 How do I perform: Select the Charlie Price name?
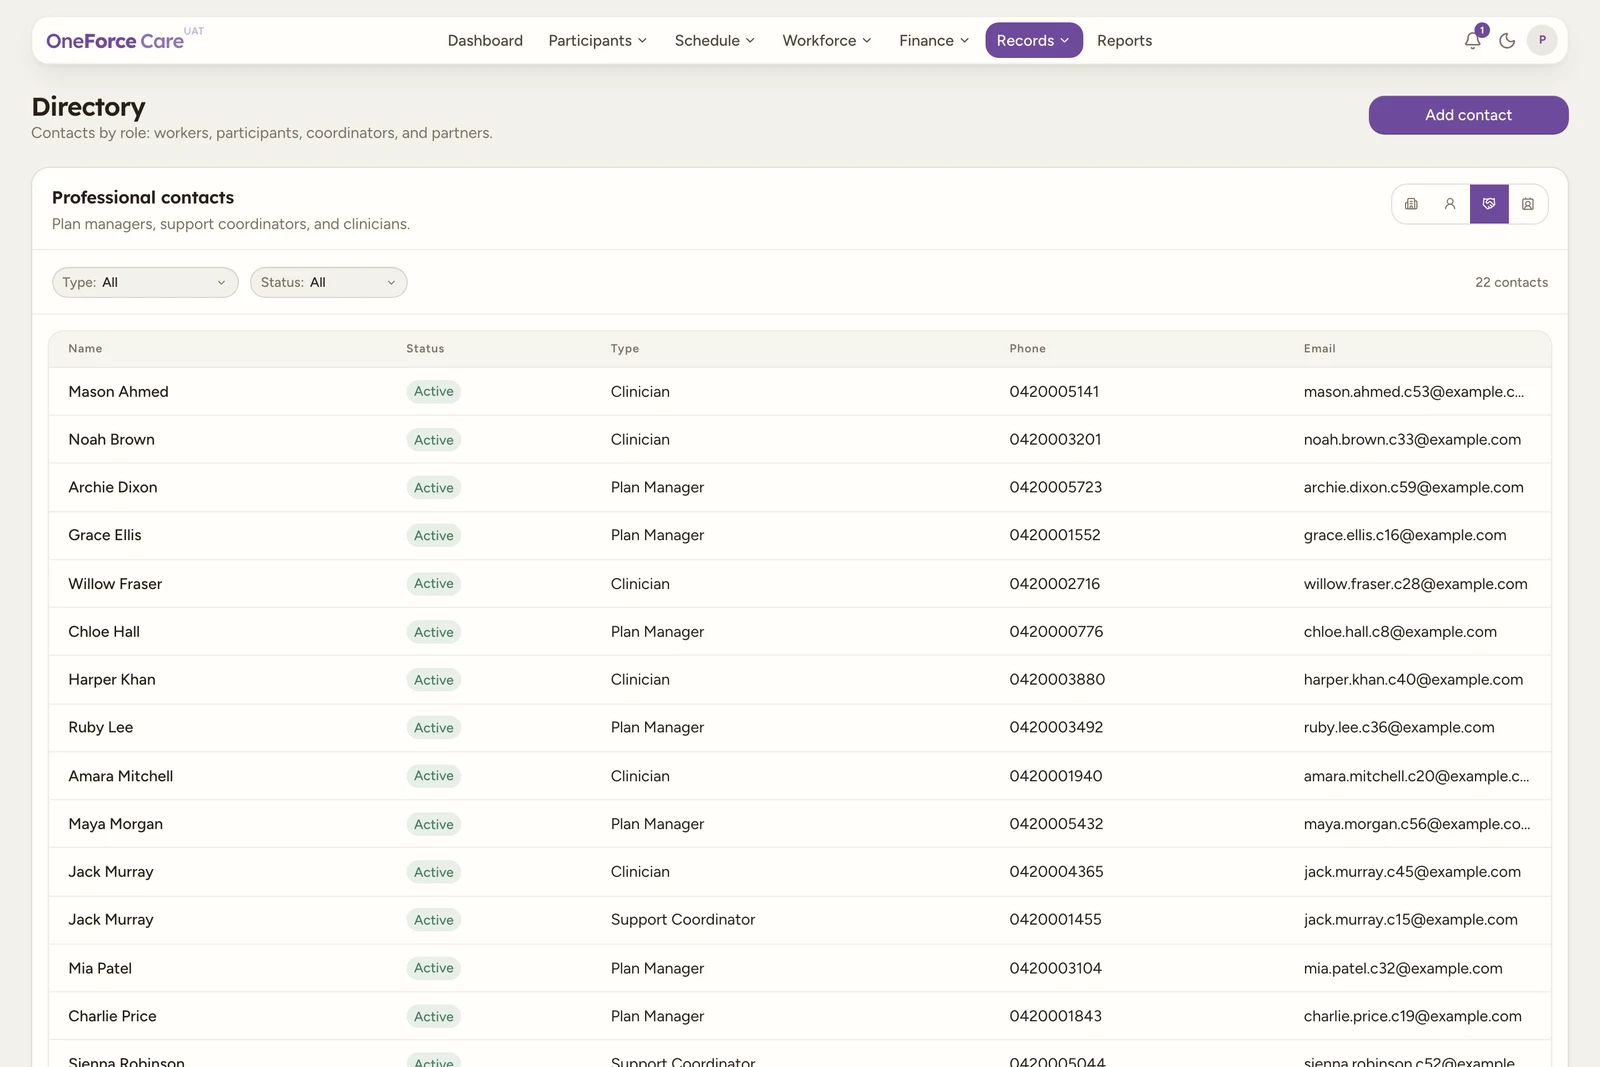[112, 1016]
